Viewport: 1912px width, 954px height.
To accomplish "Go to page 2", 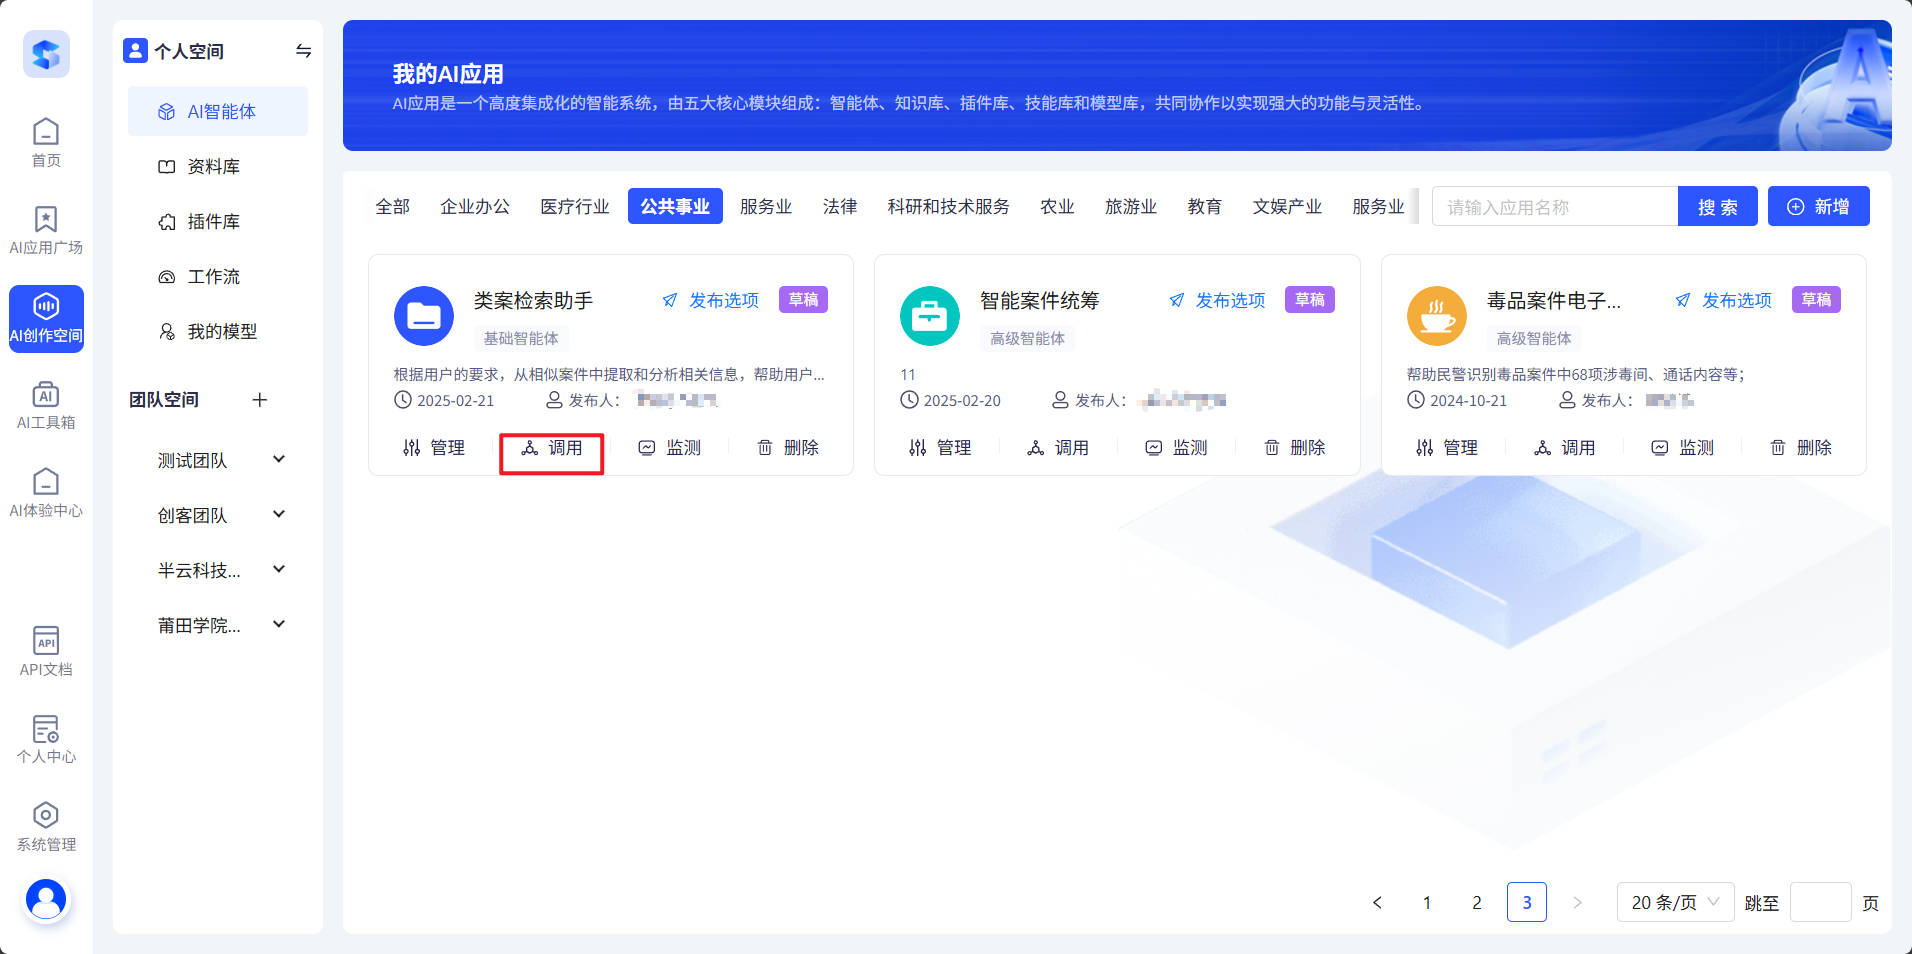I will tap(1477, 902).
